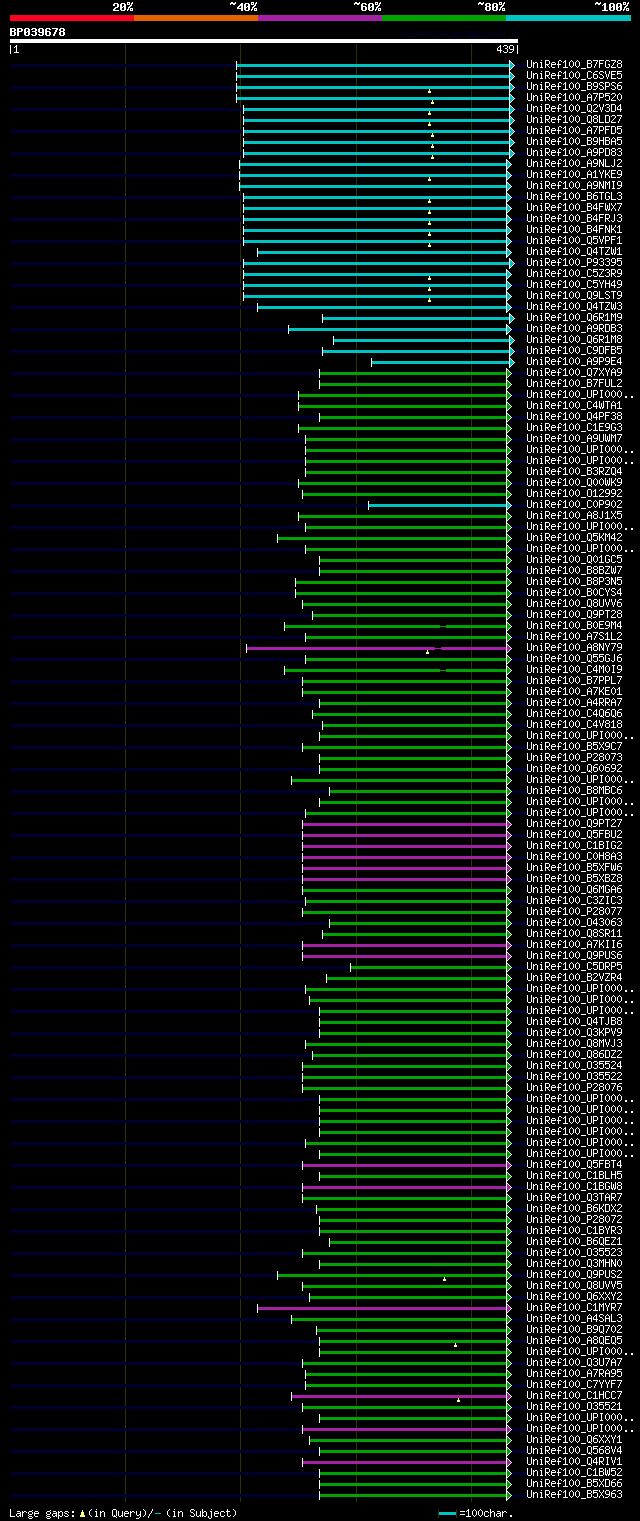Open the UniRef100_O43063 hit
Viewport: 640px width, 1521px height.
[x=574, y=922]
